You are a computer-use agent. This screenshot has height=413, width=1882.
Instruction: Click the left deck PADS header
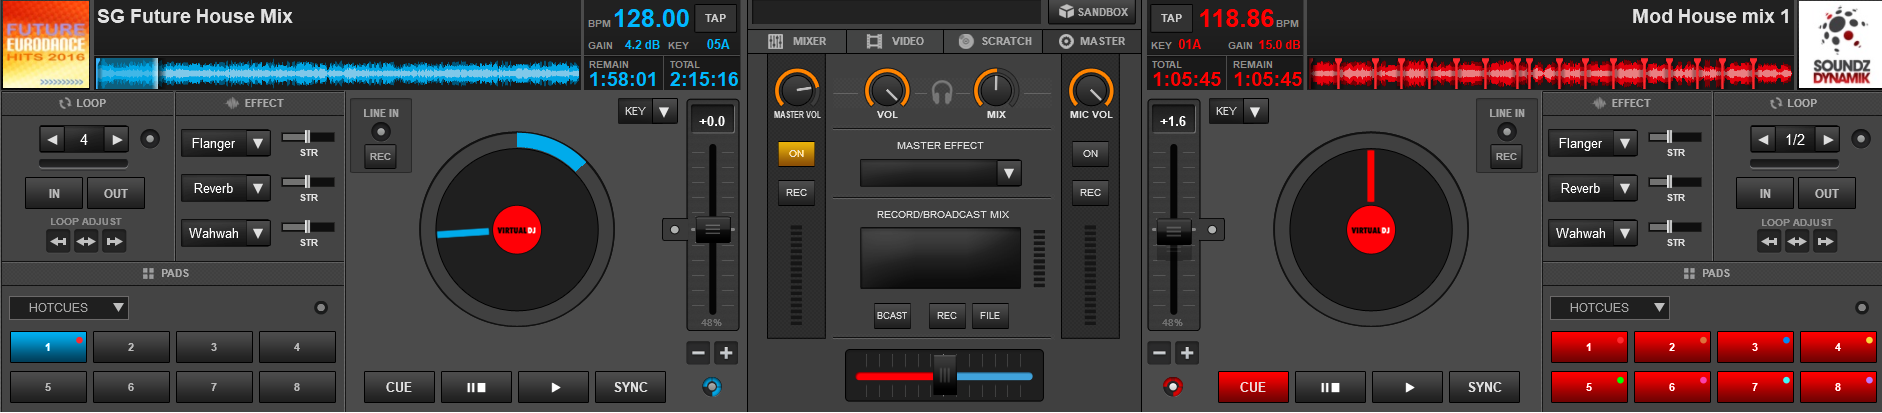point(165,273)
